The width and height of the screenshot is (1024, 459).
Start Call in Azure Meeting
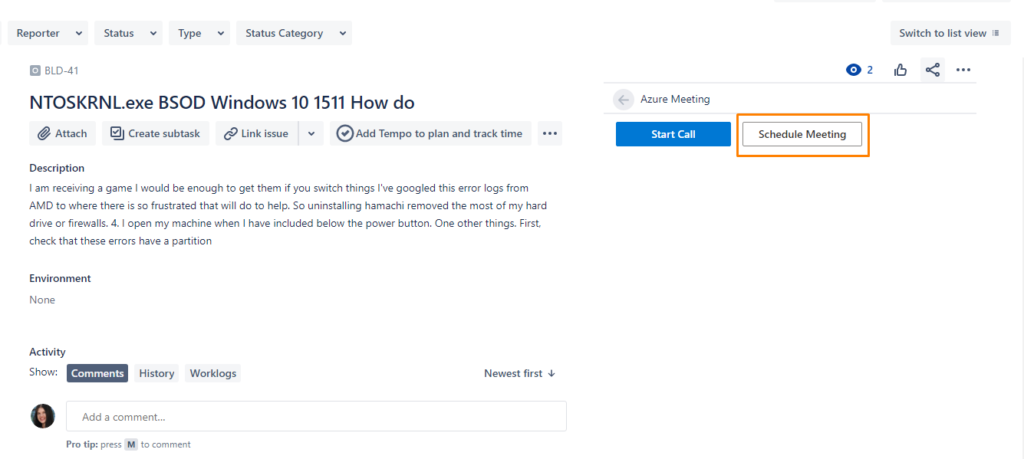[673, 134]
